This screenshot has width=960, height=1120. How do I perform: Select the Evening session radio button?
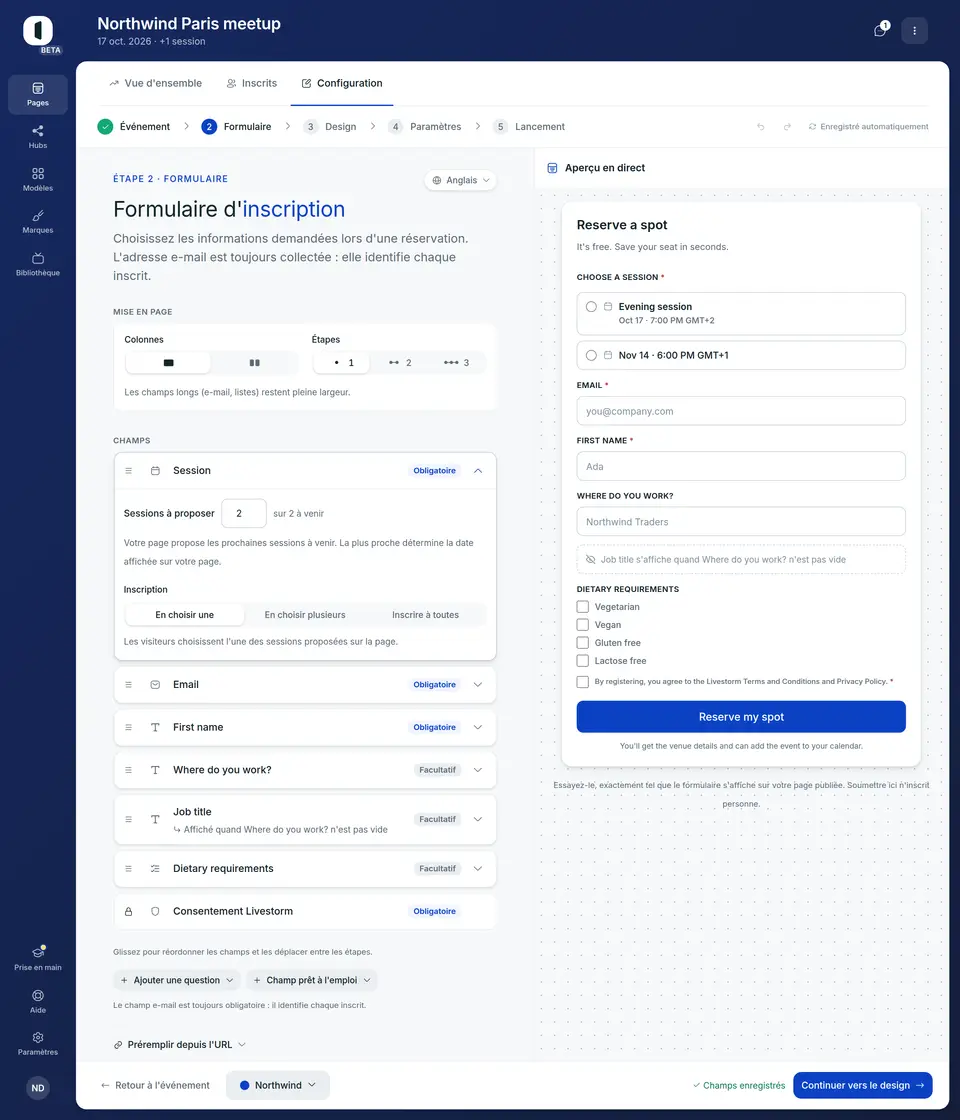coord(591,306)
